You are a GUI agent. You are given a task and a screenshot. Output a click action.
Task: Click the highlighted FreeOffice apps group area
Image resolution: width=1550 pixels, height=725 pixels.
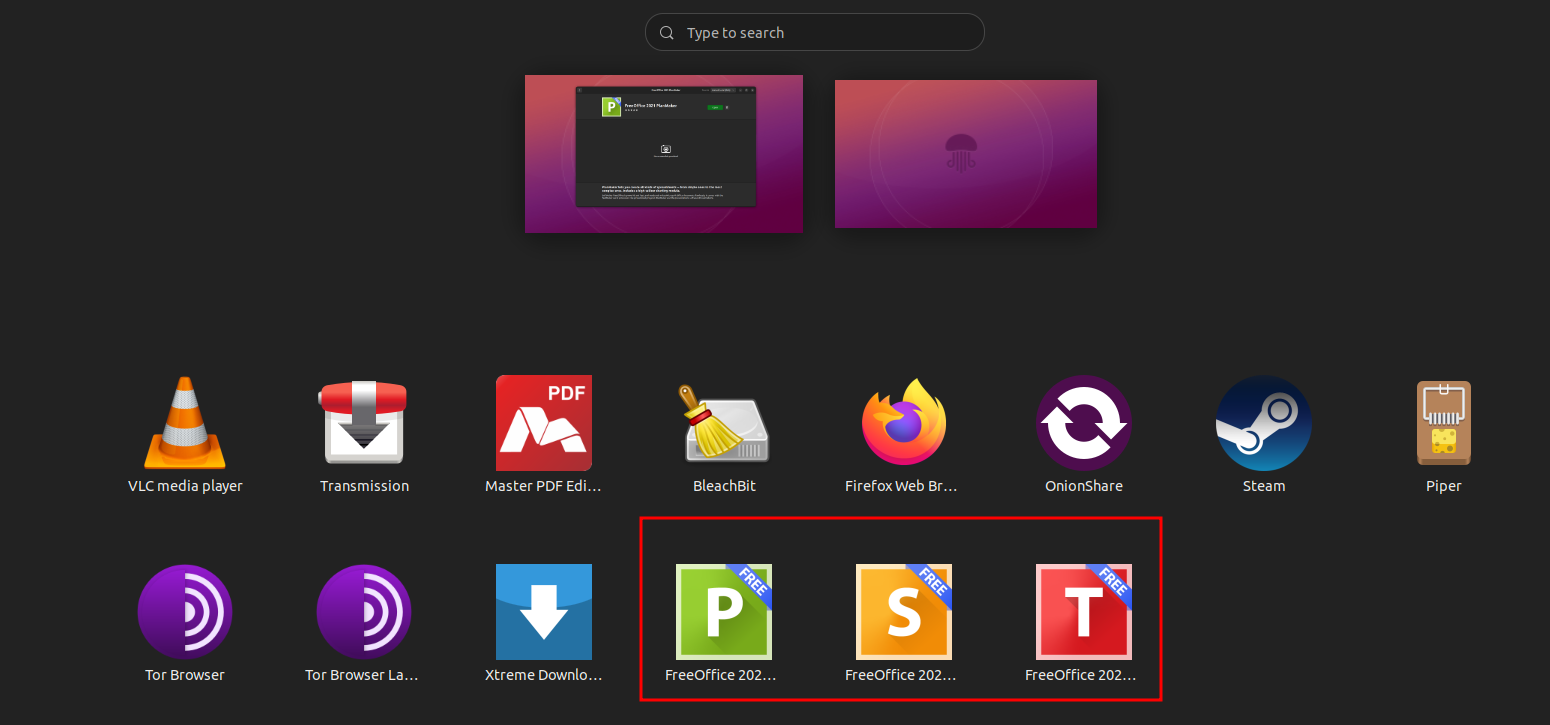tap(900, 608)
